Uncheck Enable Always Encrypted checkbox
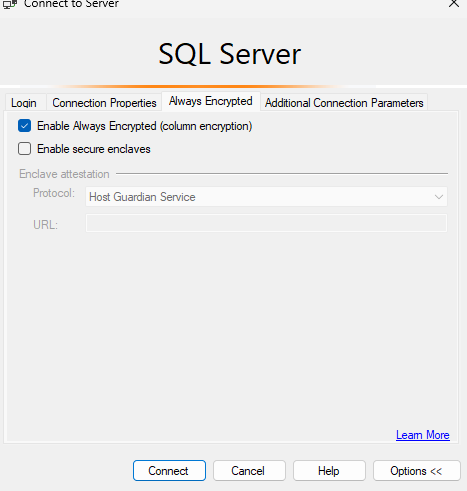 (25, 126)
